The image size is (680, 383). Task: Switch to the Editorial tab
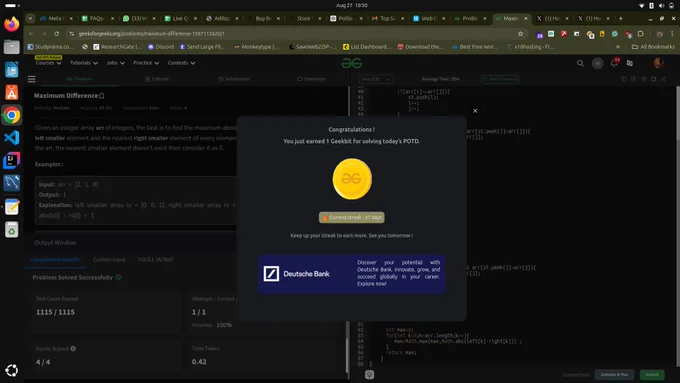tap(157, 79)
